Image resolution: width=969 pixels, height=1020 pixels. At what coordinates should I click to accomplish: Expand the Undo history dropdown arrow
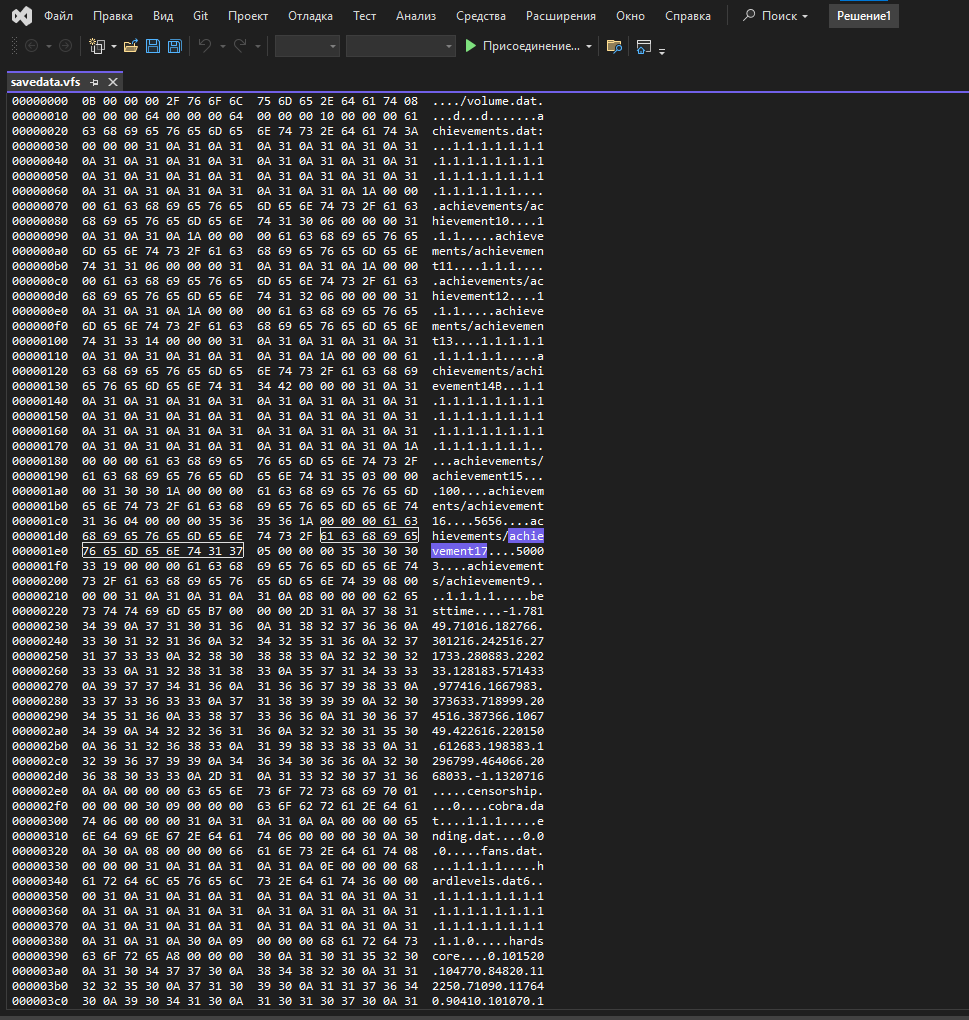pyautogui.click(x=222, y=47)
